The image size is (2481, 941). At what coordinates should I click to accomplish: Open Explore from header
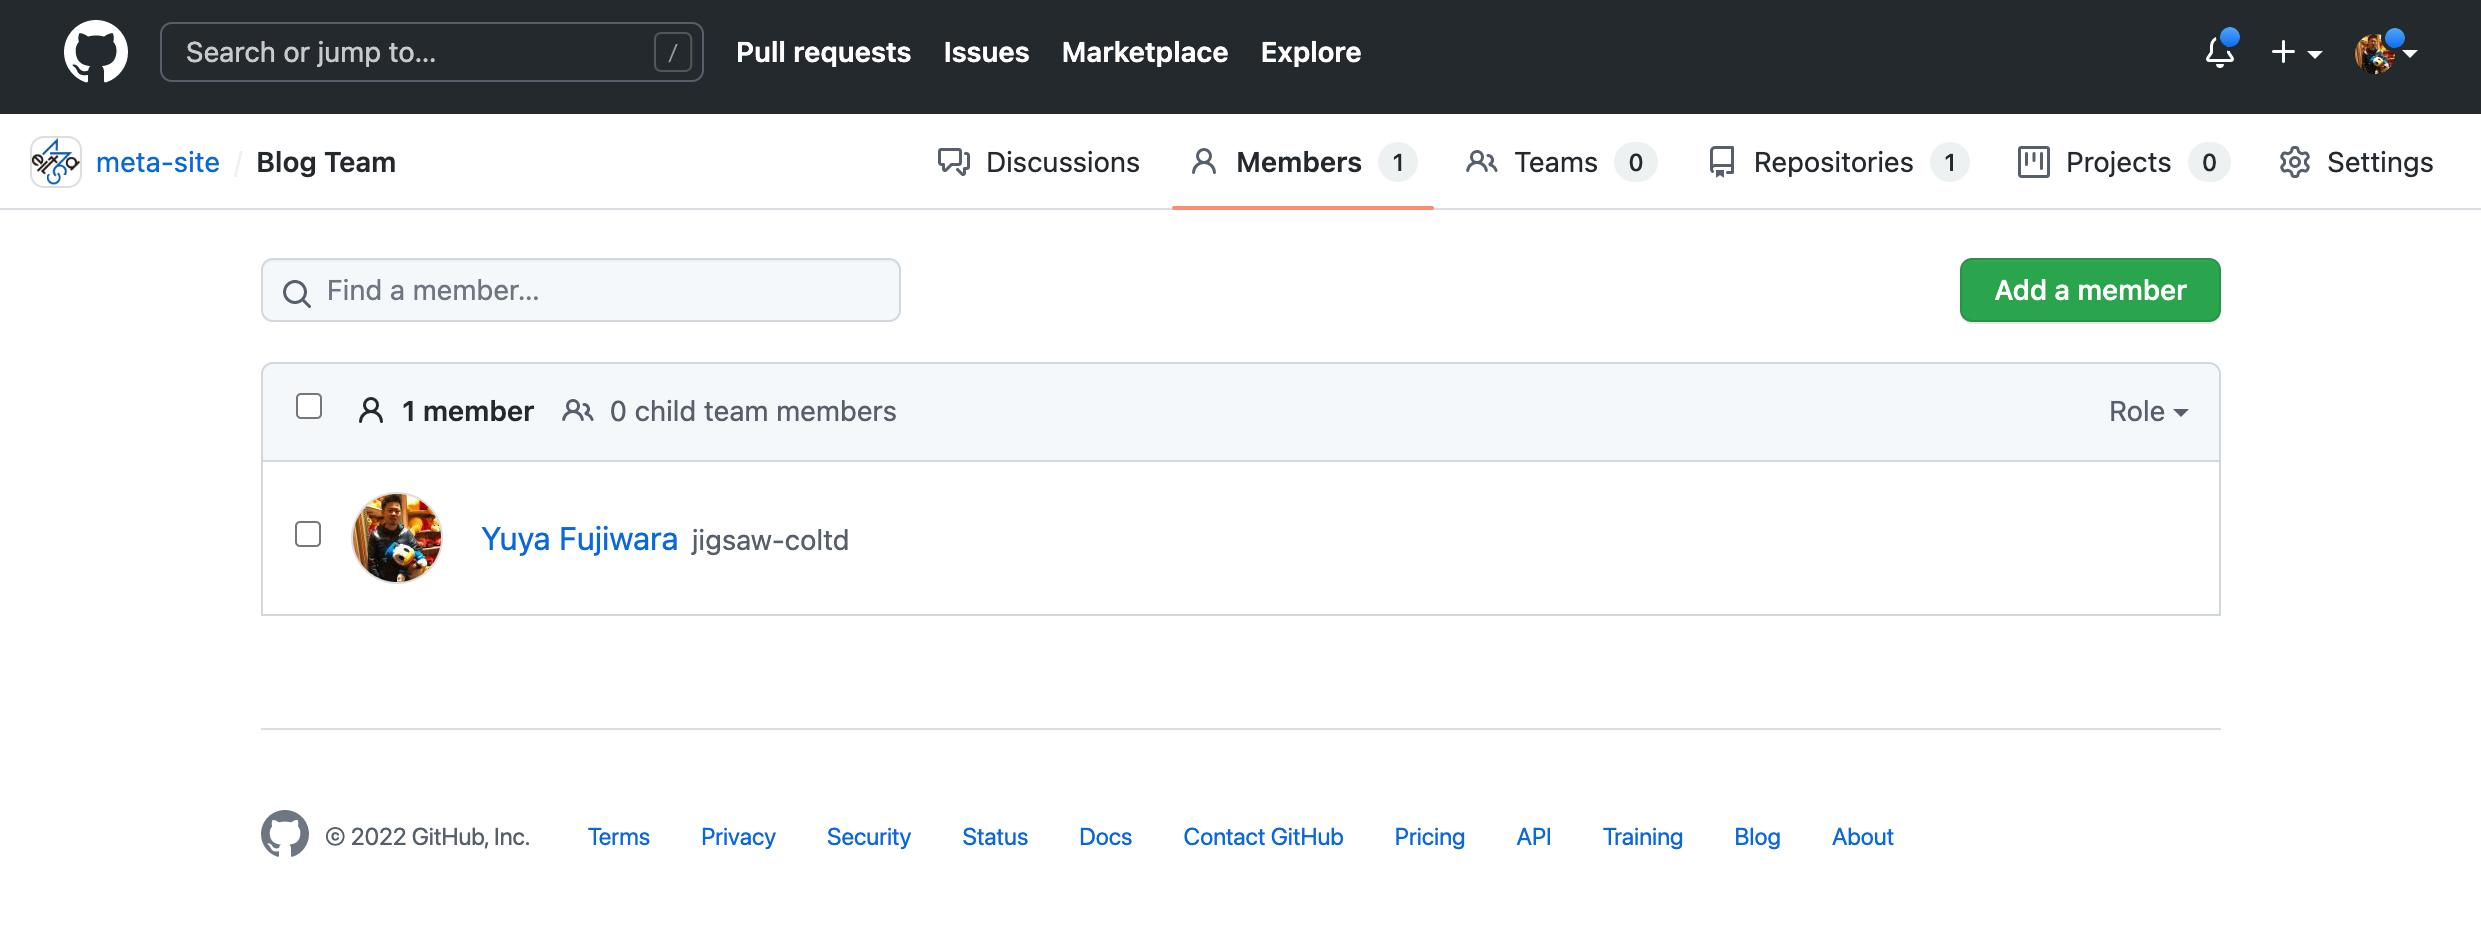click(x=1310, y=52)
